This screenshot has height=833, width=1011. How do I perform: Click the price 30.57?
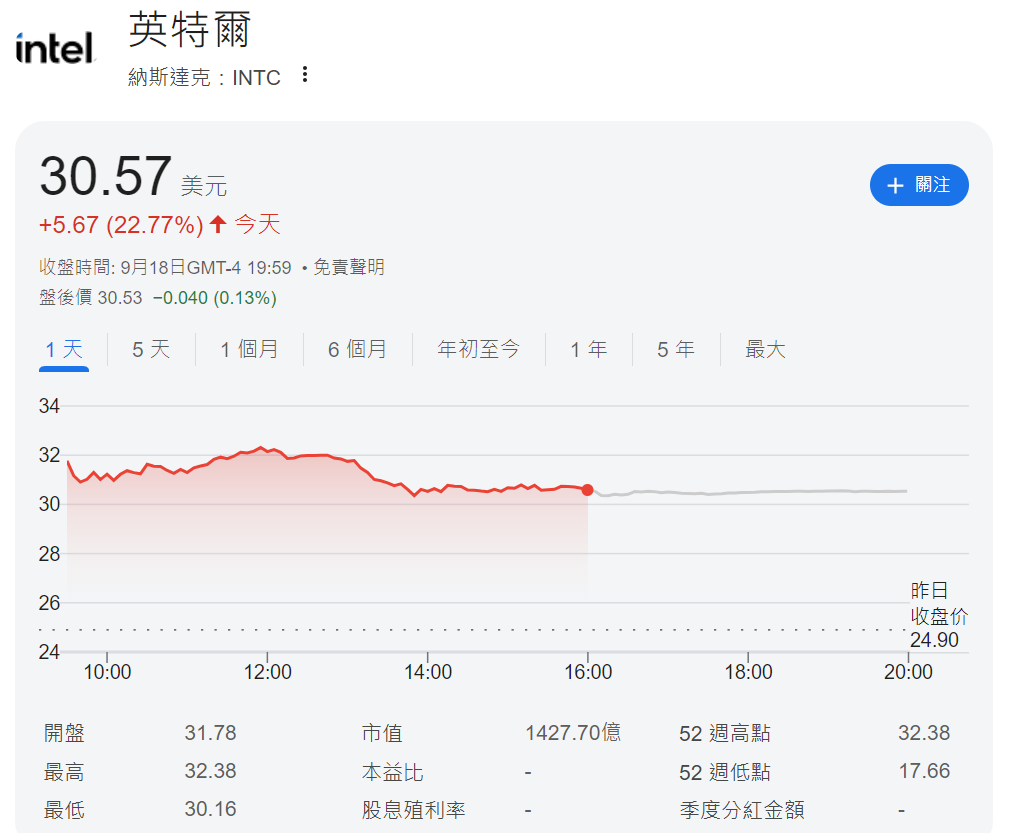(x=106, y=176)
